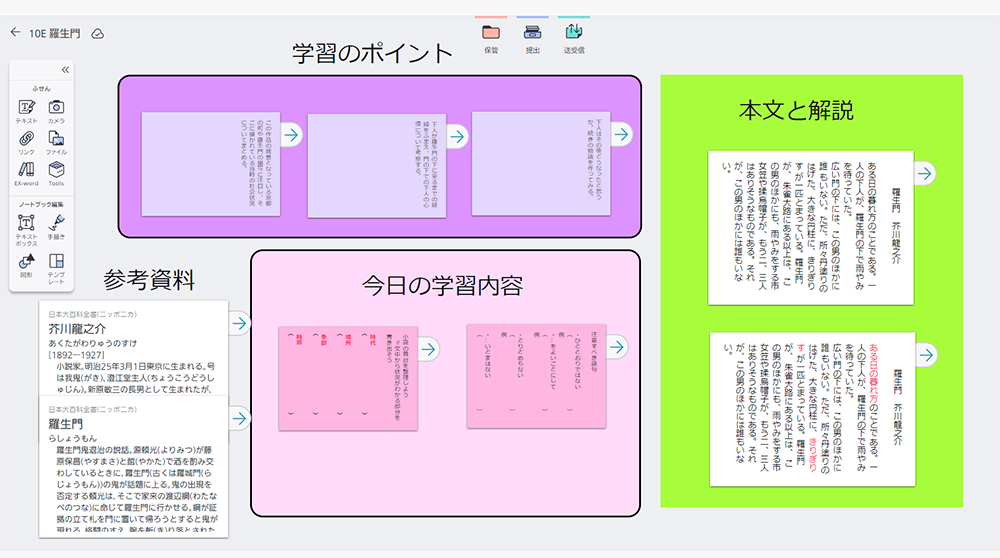1000x558 pixels.
Task: Open arrow on the 羅生門 reference card
Action: click(239, 419)
